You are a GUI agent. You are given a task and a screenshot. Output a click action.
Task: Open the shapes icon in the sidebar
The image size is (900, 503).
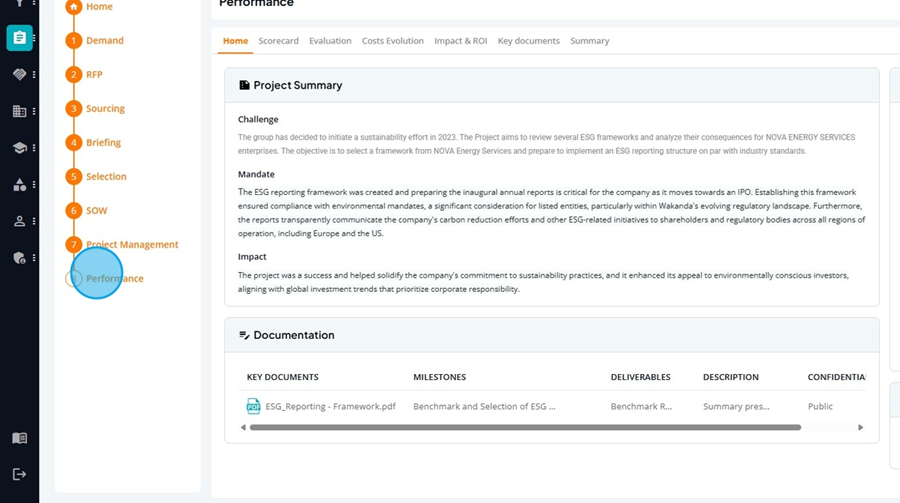click(19, 184)
